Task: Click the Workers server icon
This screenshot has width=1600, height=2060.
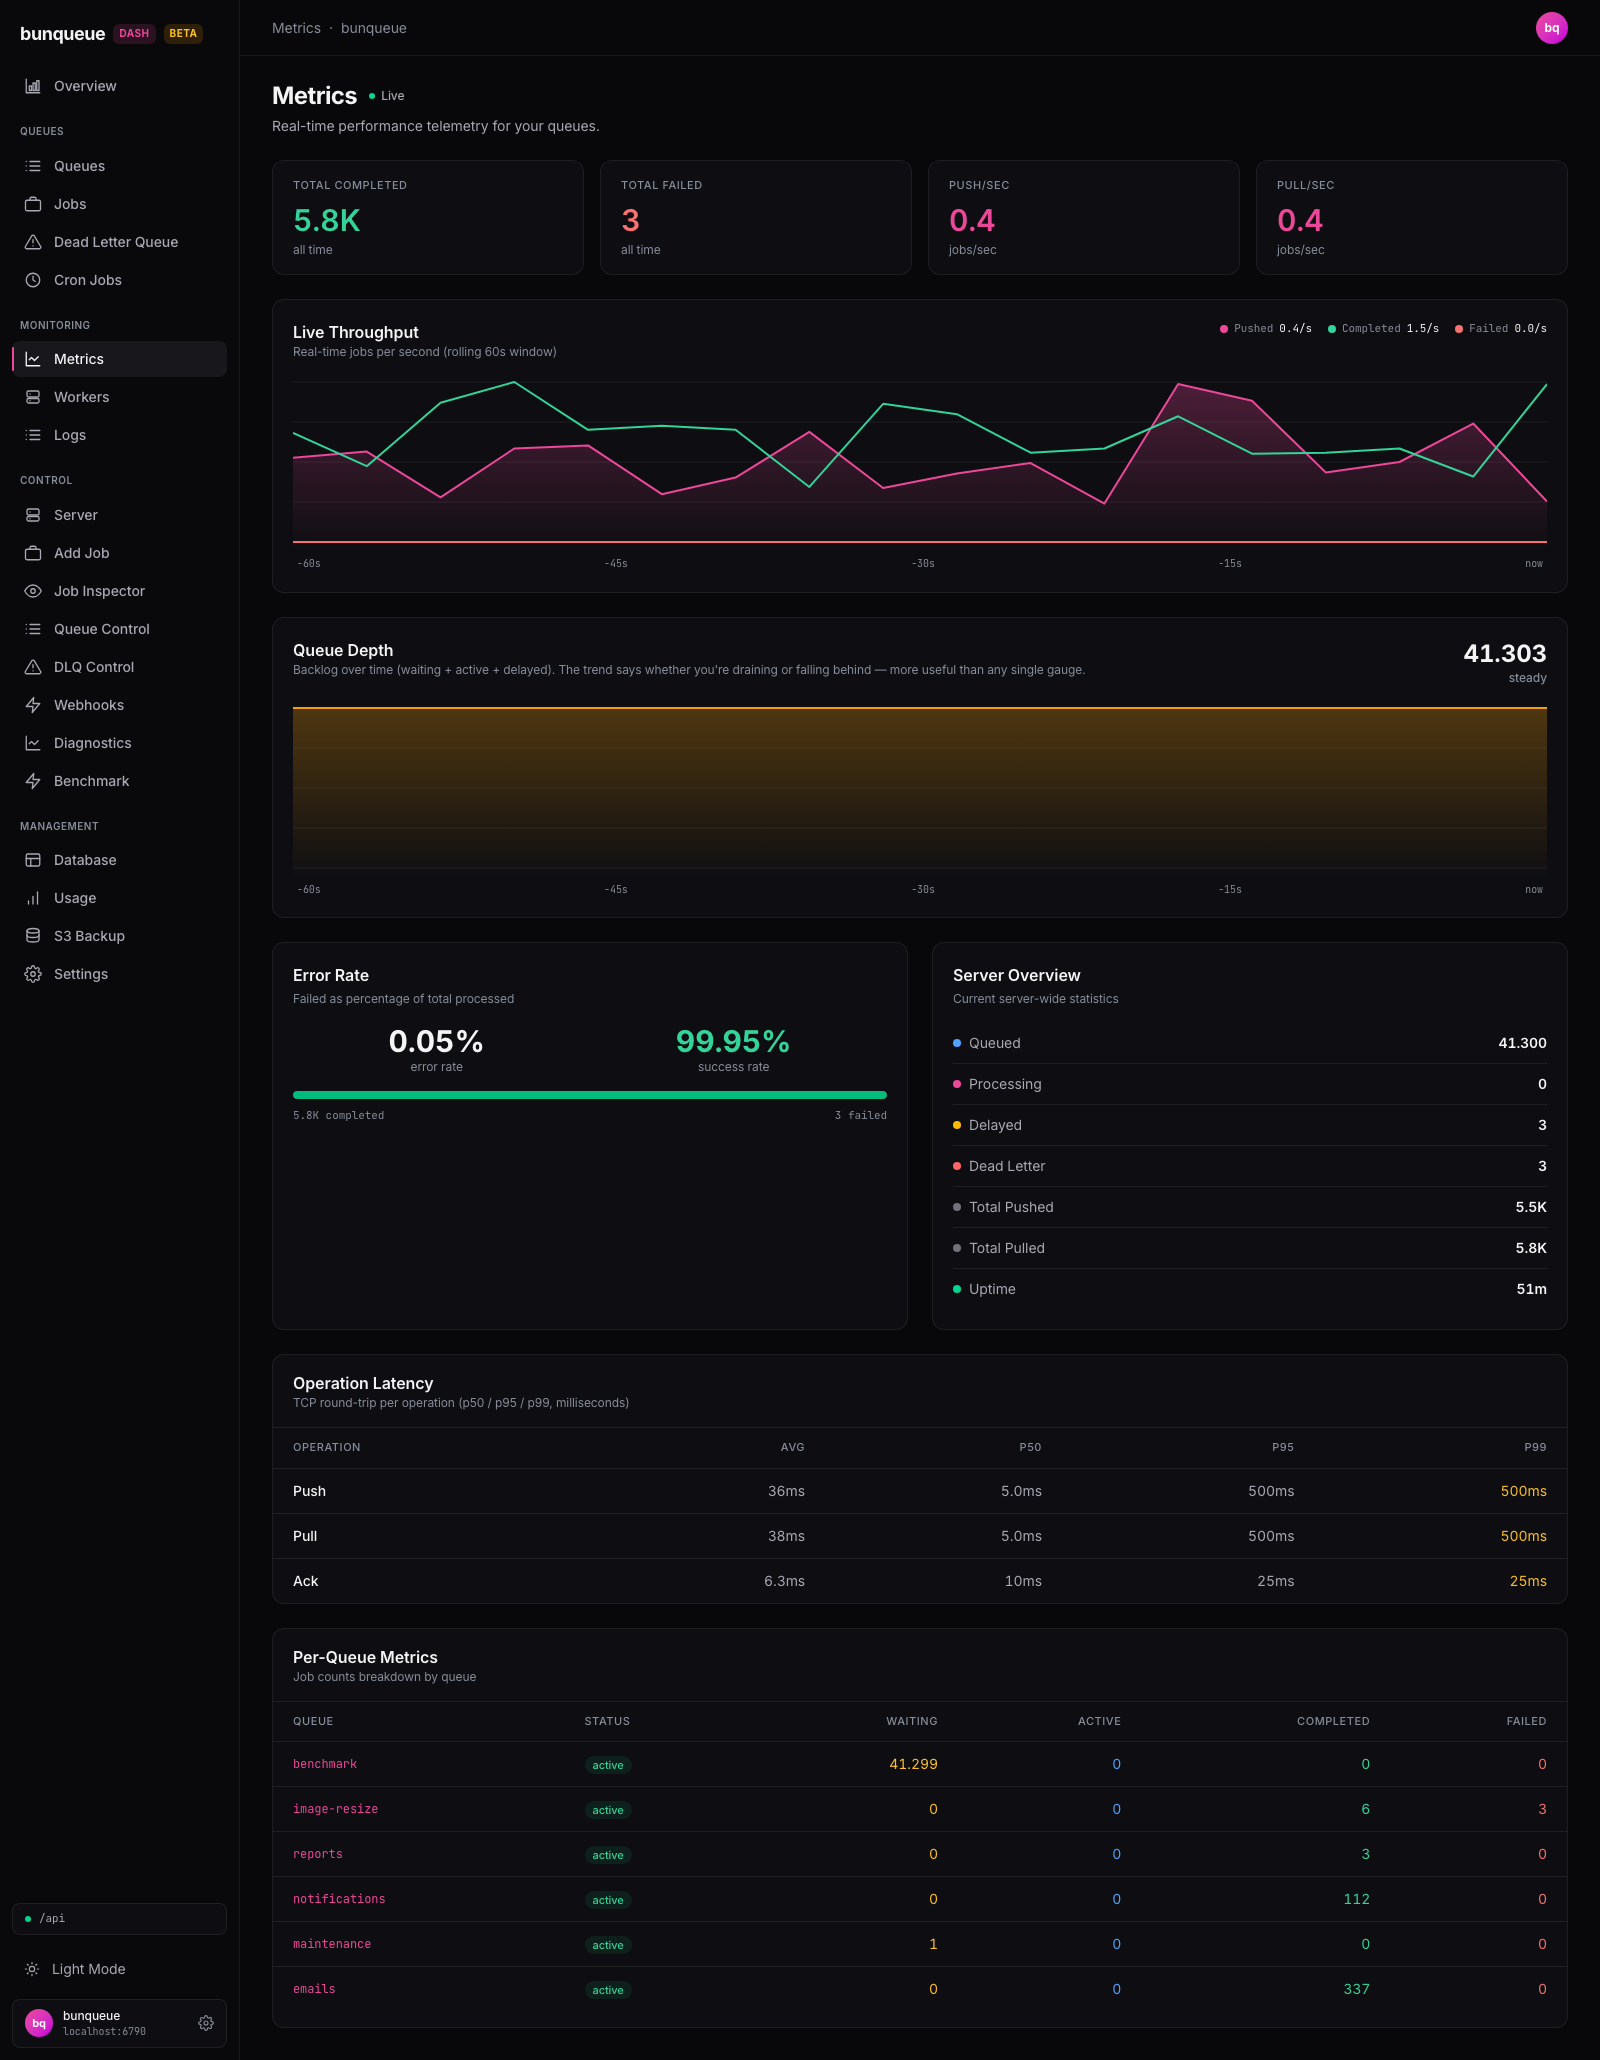Action: coord(33,397)
